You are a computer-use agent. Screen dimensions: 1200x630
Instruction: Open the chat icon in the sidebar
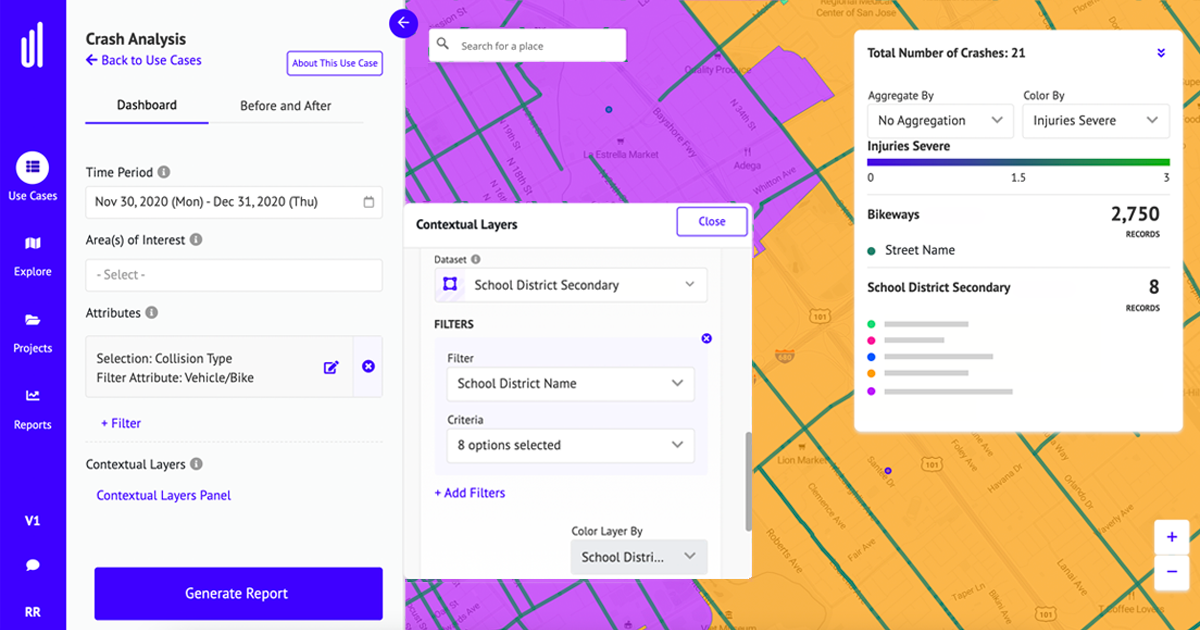[x=33, y=566]
